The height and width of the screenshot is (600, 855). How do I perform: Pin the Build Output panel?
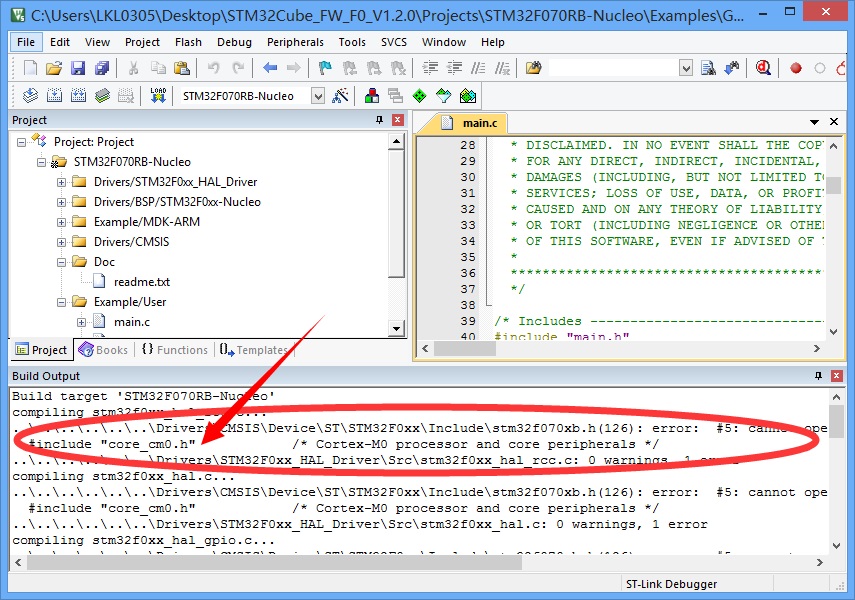coord(818,376)
